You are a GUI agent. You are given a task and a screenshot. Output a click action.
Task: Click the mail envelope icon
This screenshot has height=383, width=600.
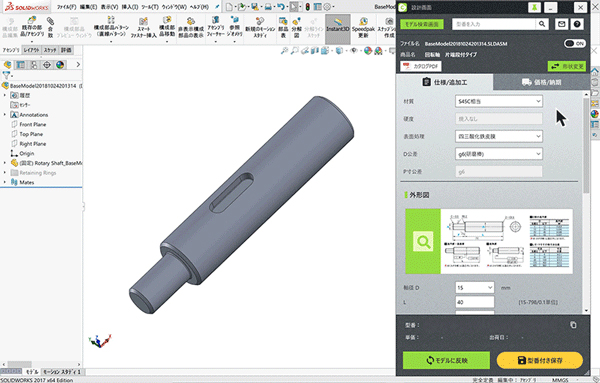(561, 24)
